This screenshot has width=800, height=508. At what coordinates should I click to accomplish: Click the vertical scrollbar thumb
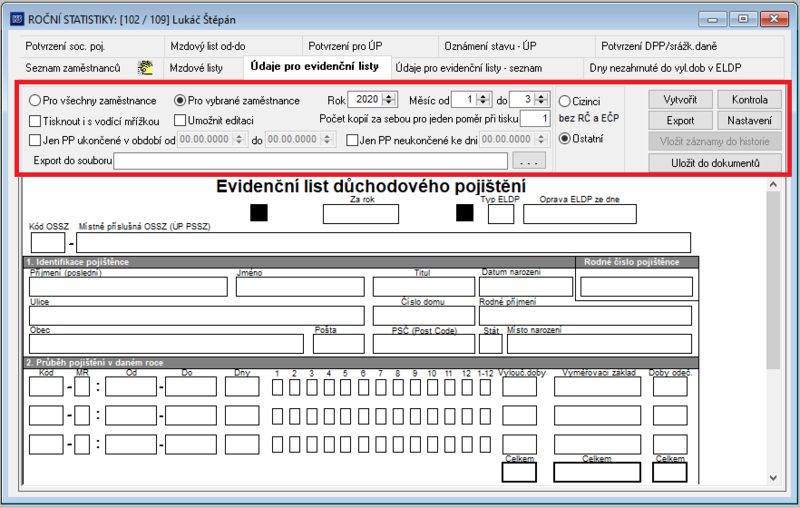pyautogui.click(x=773, y=280)
